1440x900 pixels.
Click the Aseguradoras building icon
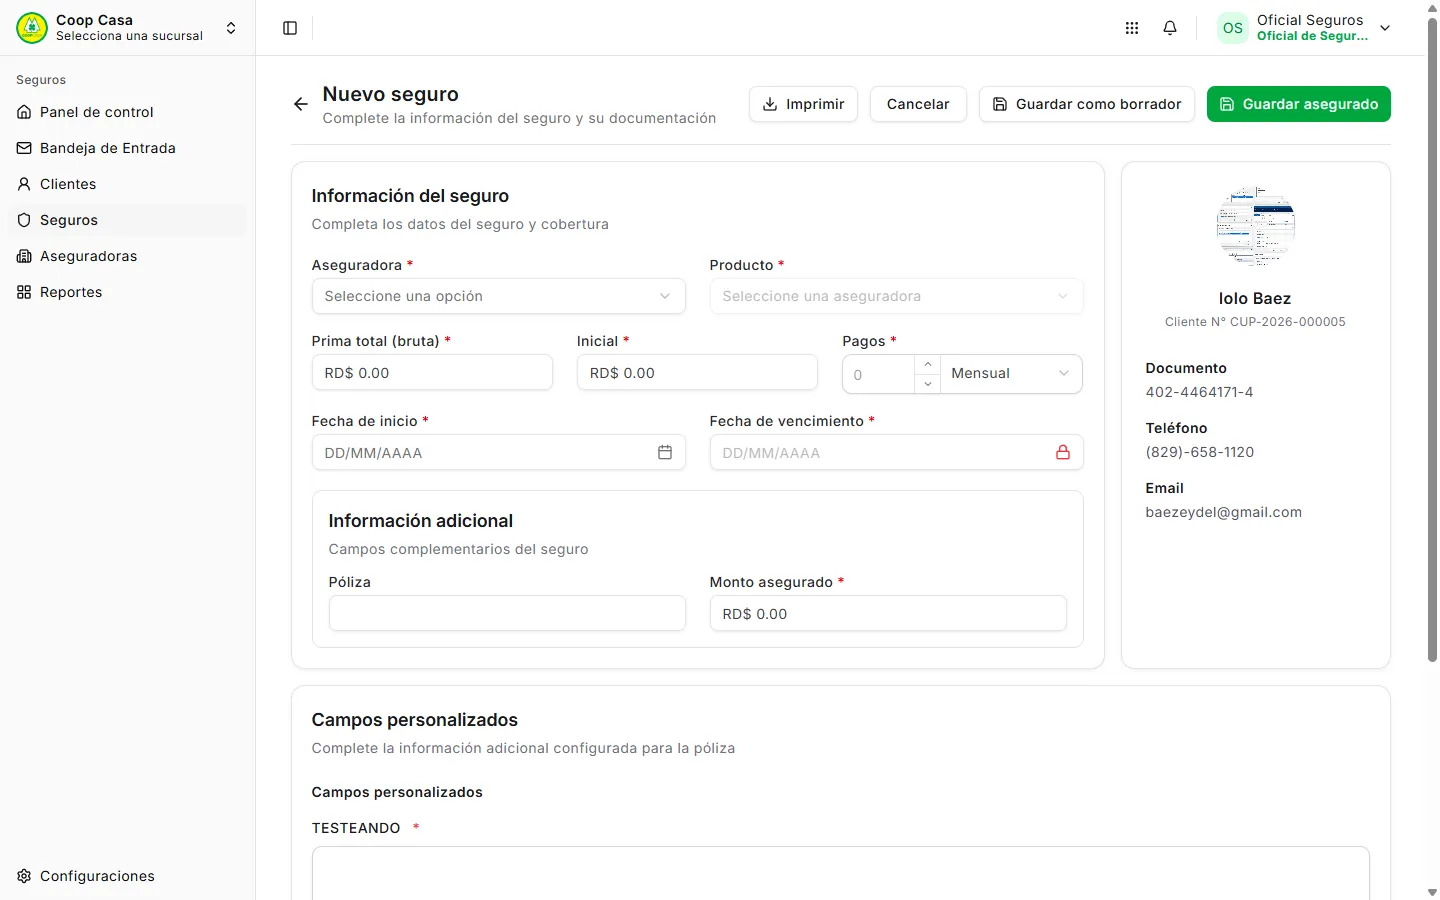(x=24, y=256)
